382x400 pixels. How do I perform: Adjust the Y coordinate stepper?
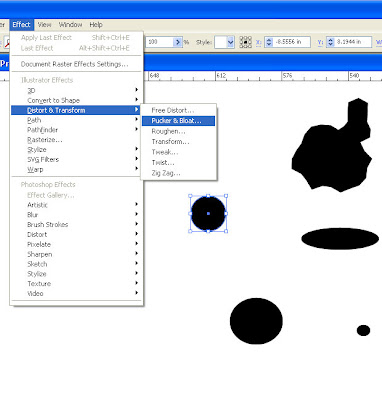(x=330, y=42)
